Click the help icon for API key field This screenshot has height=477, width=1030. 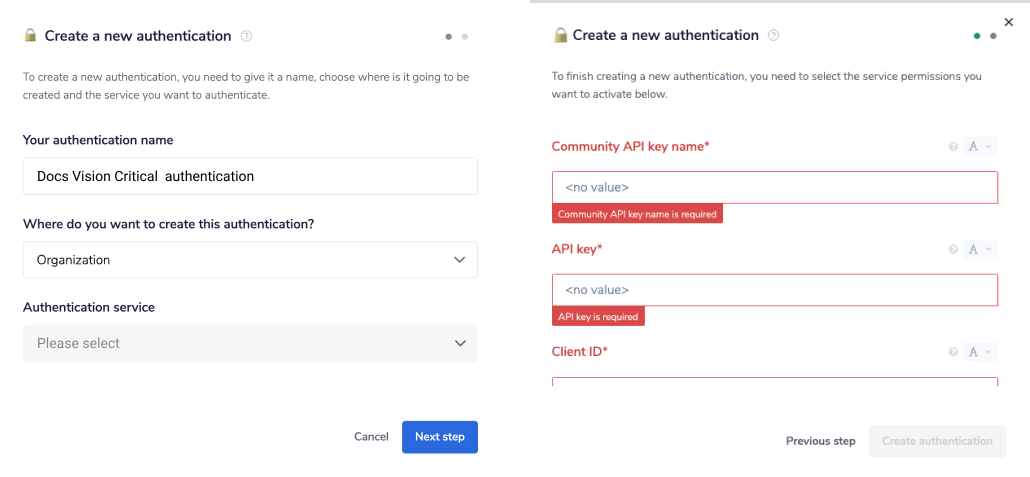point(953,249)
